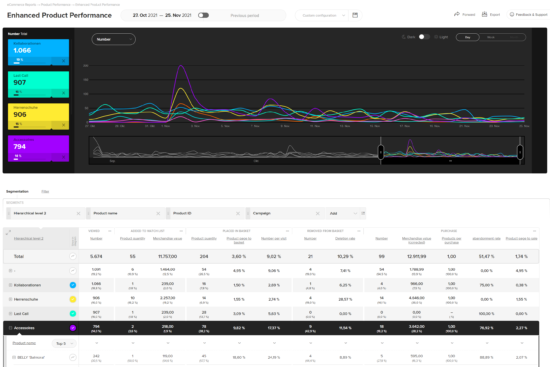Sort by the Hierarchical level 2 column header
The height and width of the screenshot is (367, 550).
pyautogui.click(x=28, y=239)
